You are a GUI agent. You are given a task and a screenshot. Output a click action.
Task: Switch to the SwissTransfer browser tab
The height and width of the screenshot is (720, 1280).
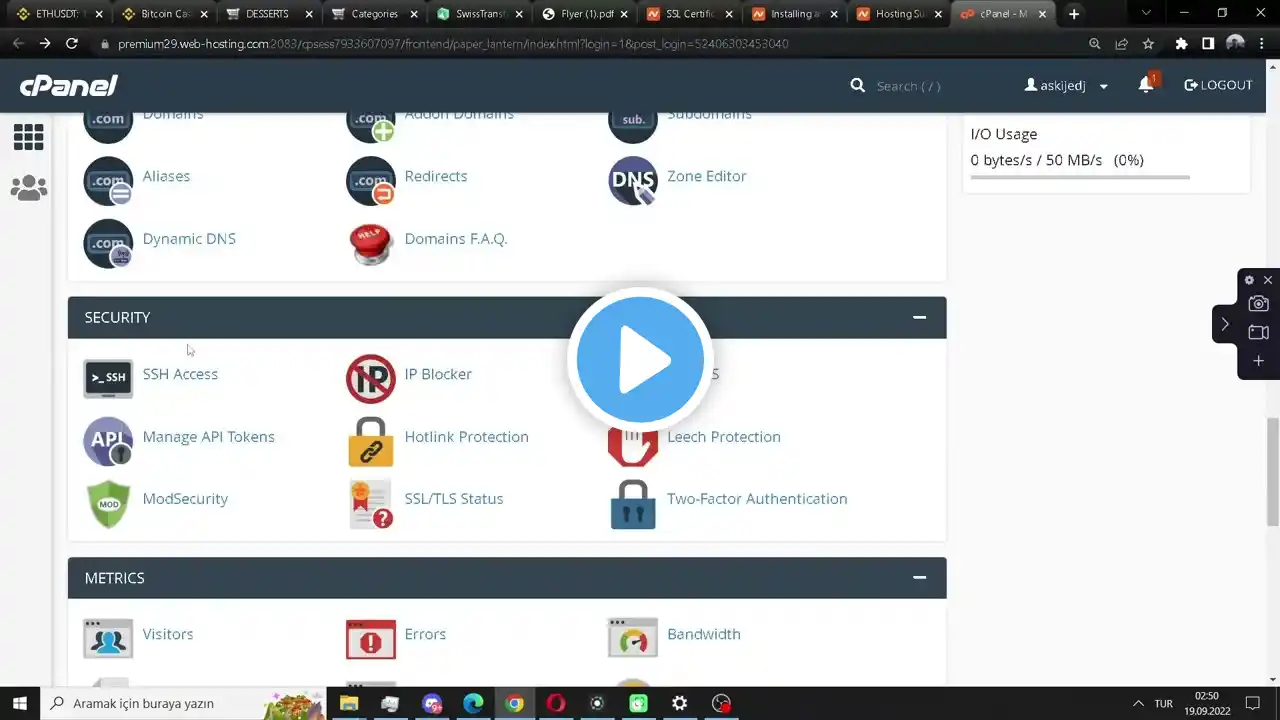point(480,14)
